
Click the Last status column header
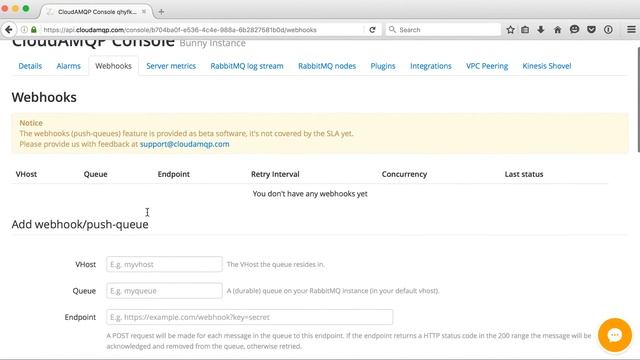coord(524,174)
